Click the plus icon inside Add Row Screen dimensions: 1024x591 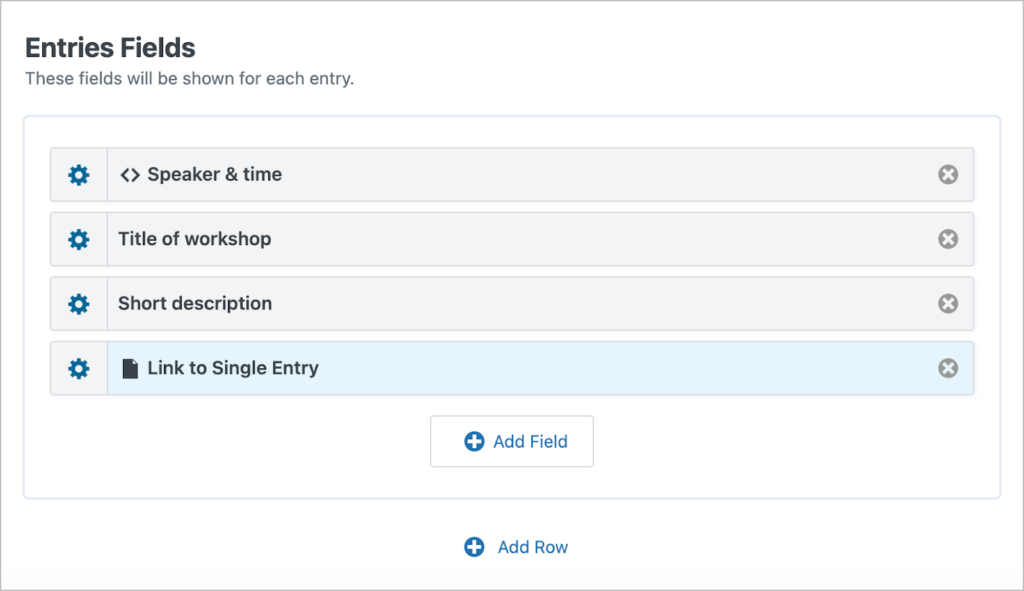(x=475, y=547)
